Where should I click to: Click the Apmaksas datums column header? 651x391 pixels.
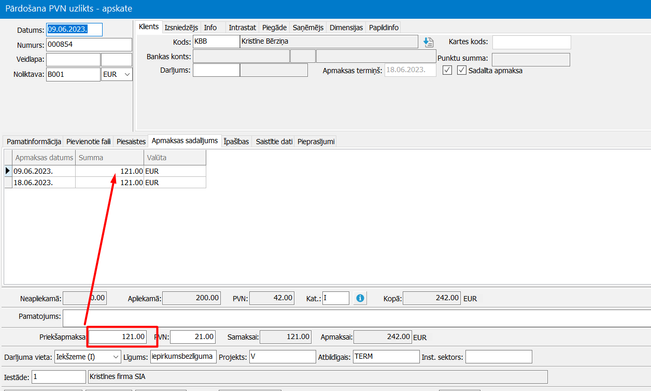click(x=44, y=158)
